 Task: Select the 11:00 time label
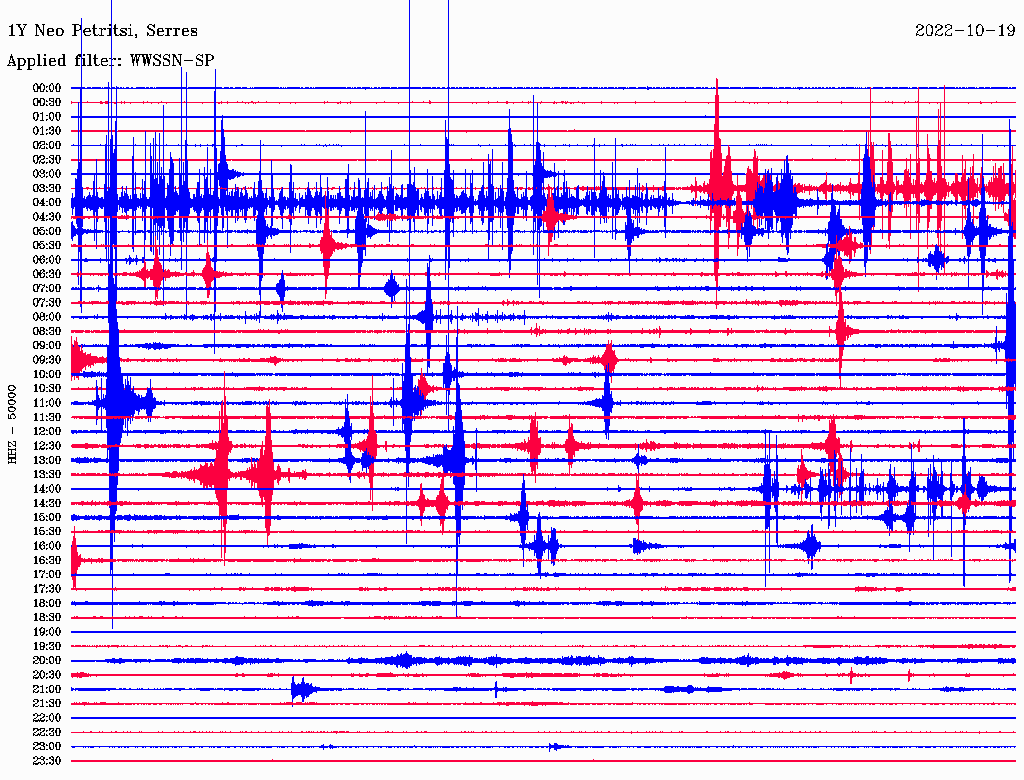click(47, 403)
